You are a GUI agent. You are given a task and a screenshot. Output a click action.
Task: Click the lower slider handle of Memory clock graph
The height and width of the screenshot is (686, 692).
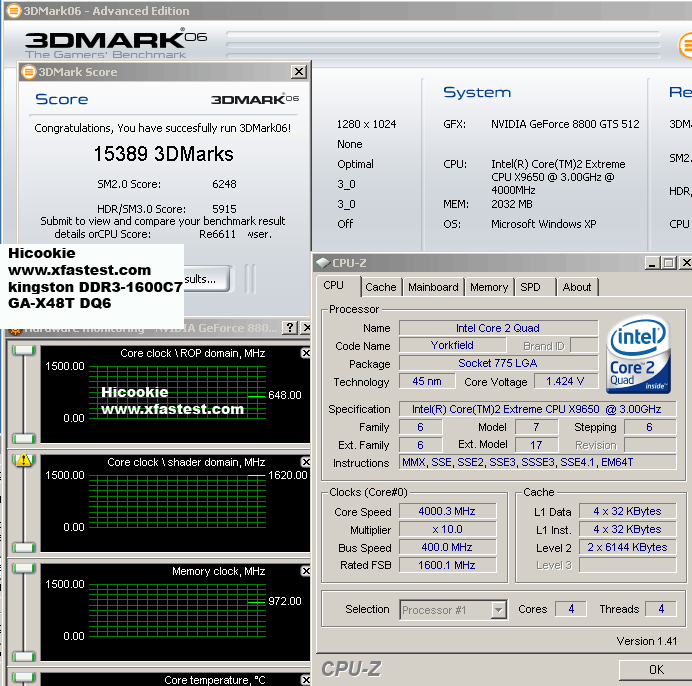tap(24, 656)
